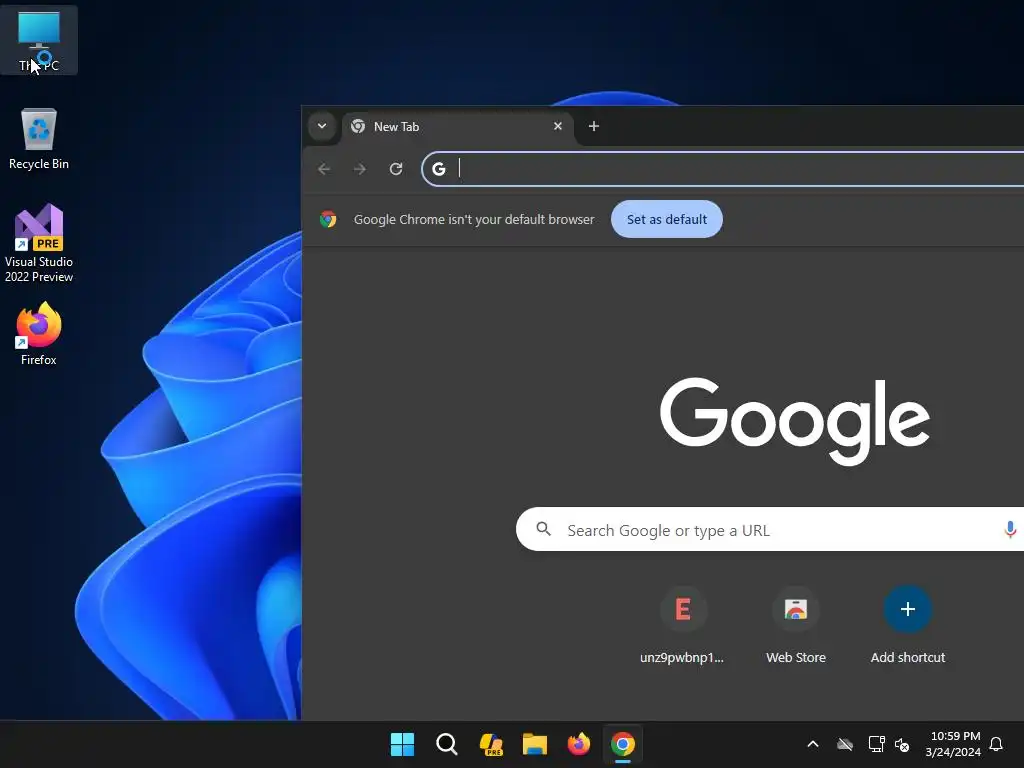Focus the Chrome address bar
This screenshot has width=1024, height=768.
click(x=724, y=169)
